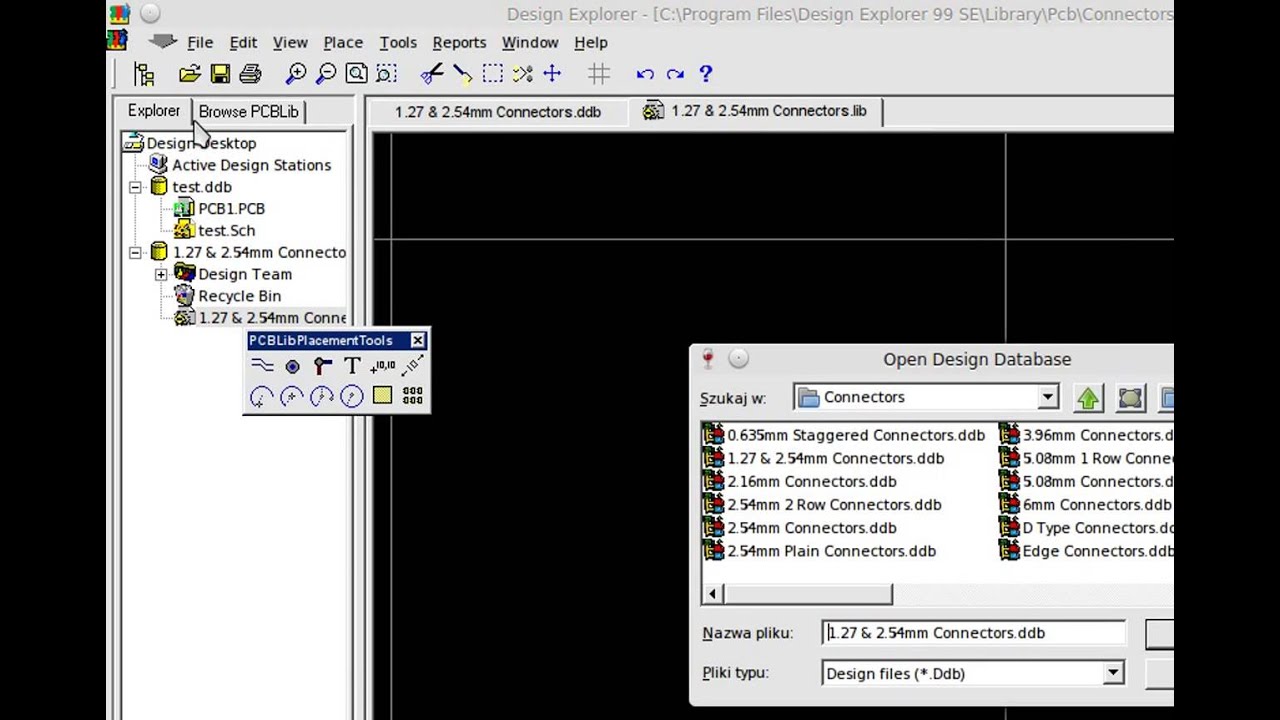Screen dimensions: 1280x720
Task: Select the full circle placement tool
Action: pos(352,397)
